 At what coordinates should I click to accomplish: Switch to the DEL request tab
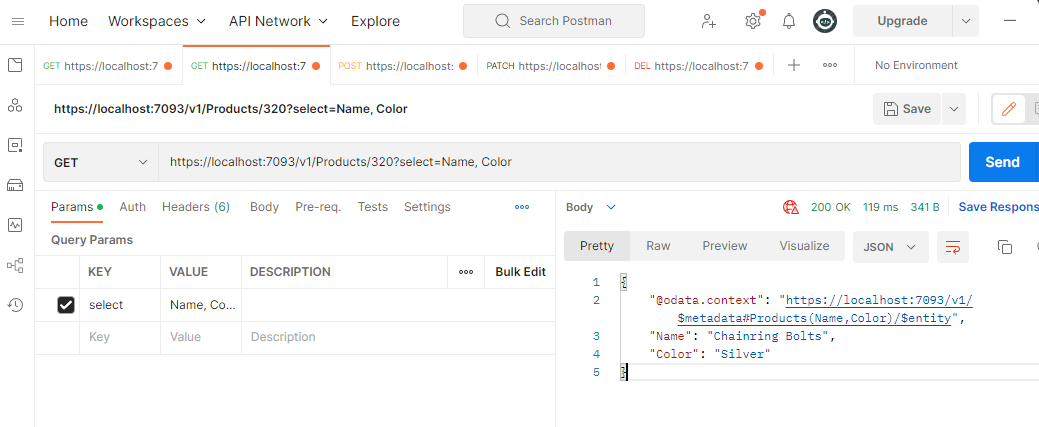pos(699,66)
